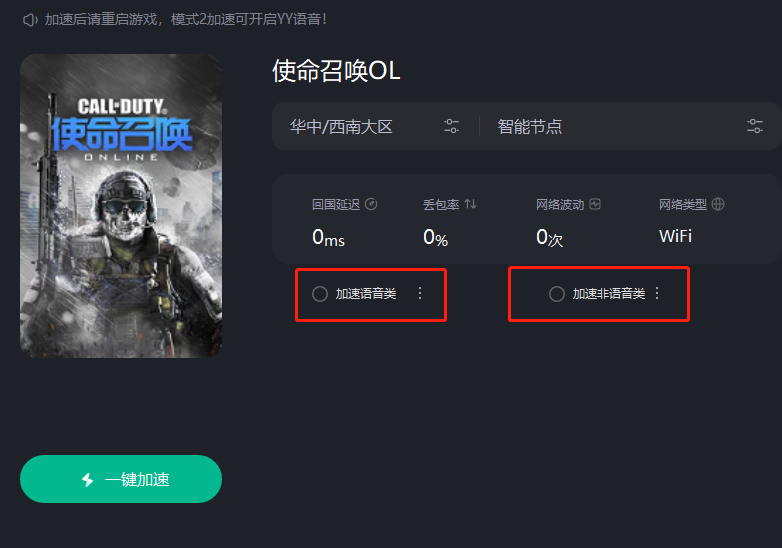This screenshot has height=548, width=782.
Task: Click the 使命召唤OL game title
Action: point(336,71)
